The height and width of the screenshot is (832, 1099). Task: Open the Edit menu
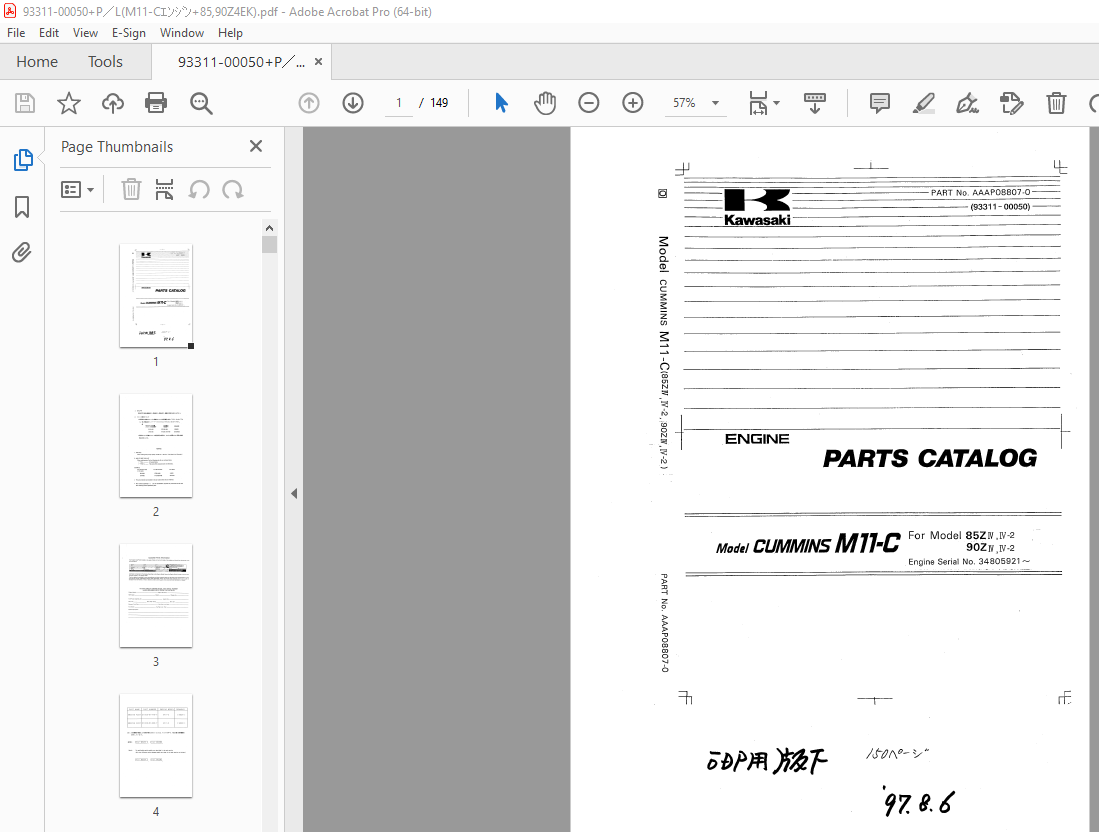point(49,33)
